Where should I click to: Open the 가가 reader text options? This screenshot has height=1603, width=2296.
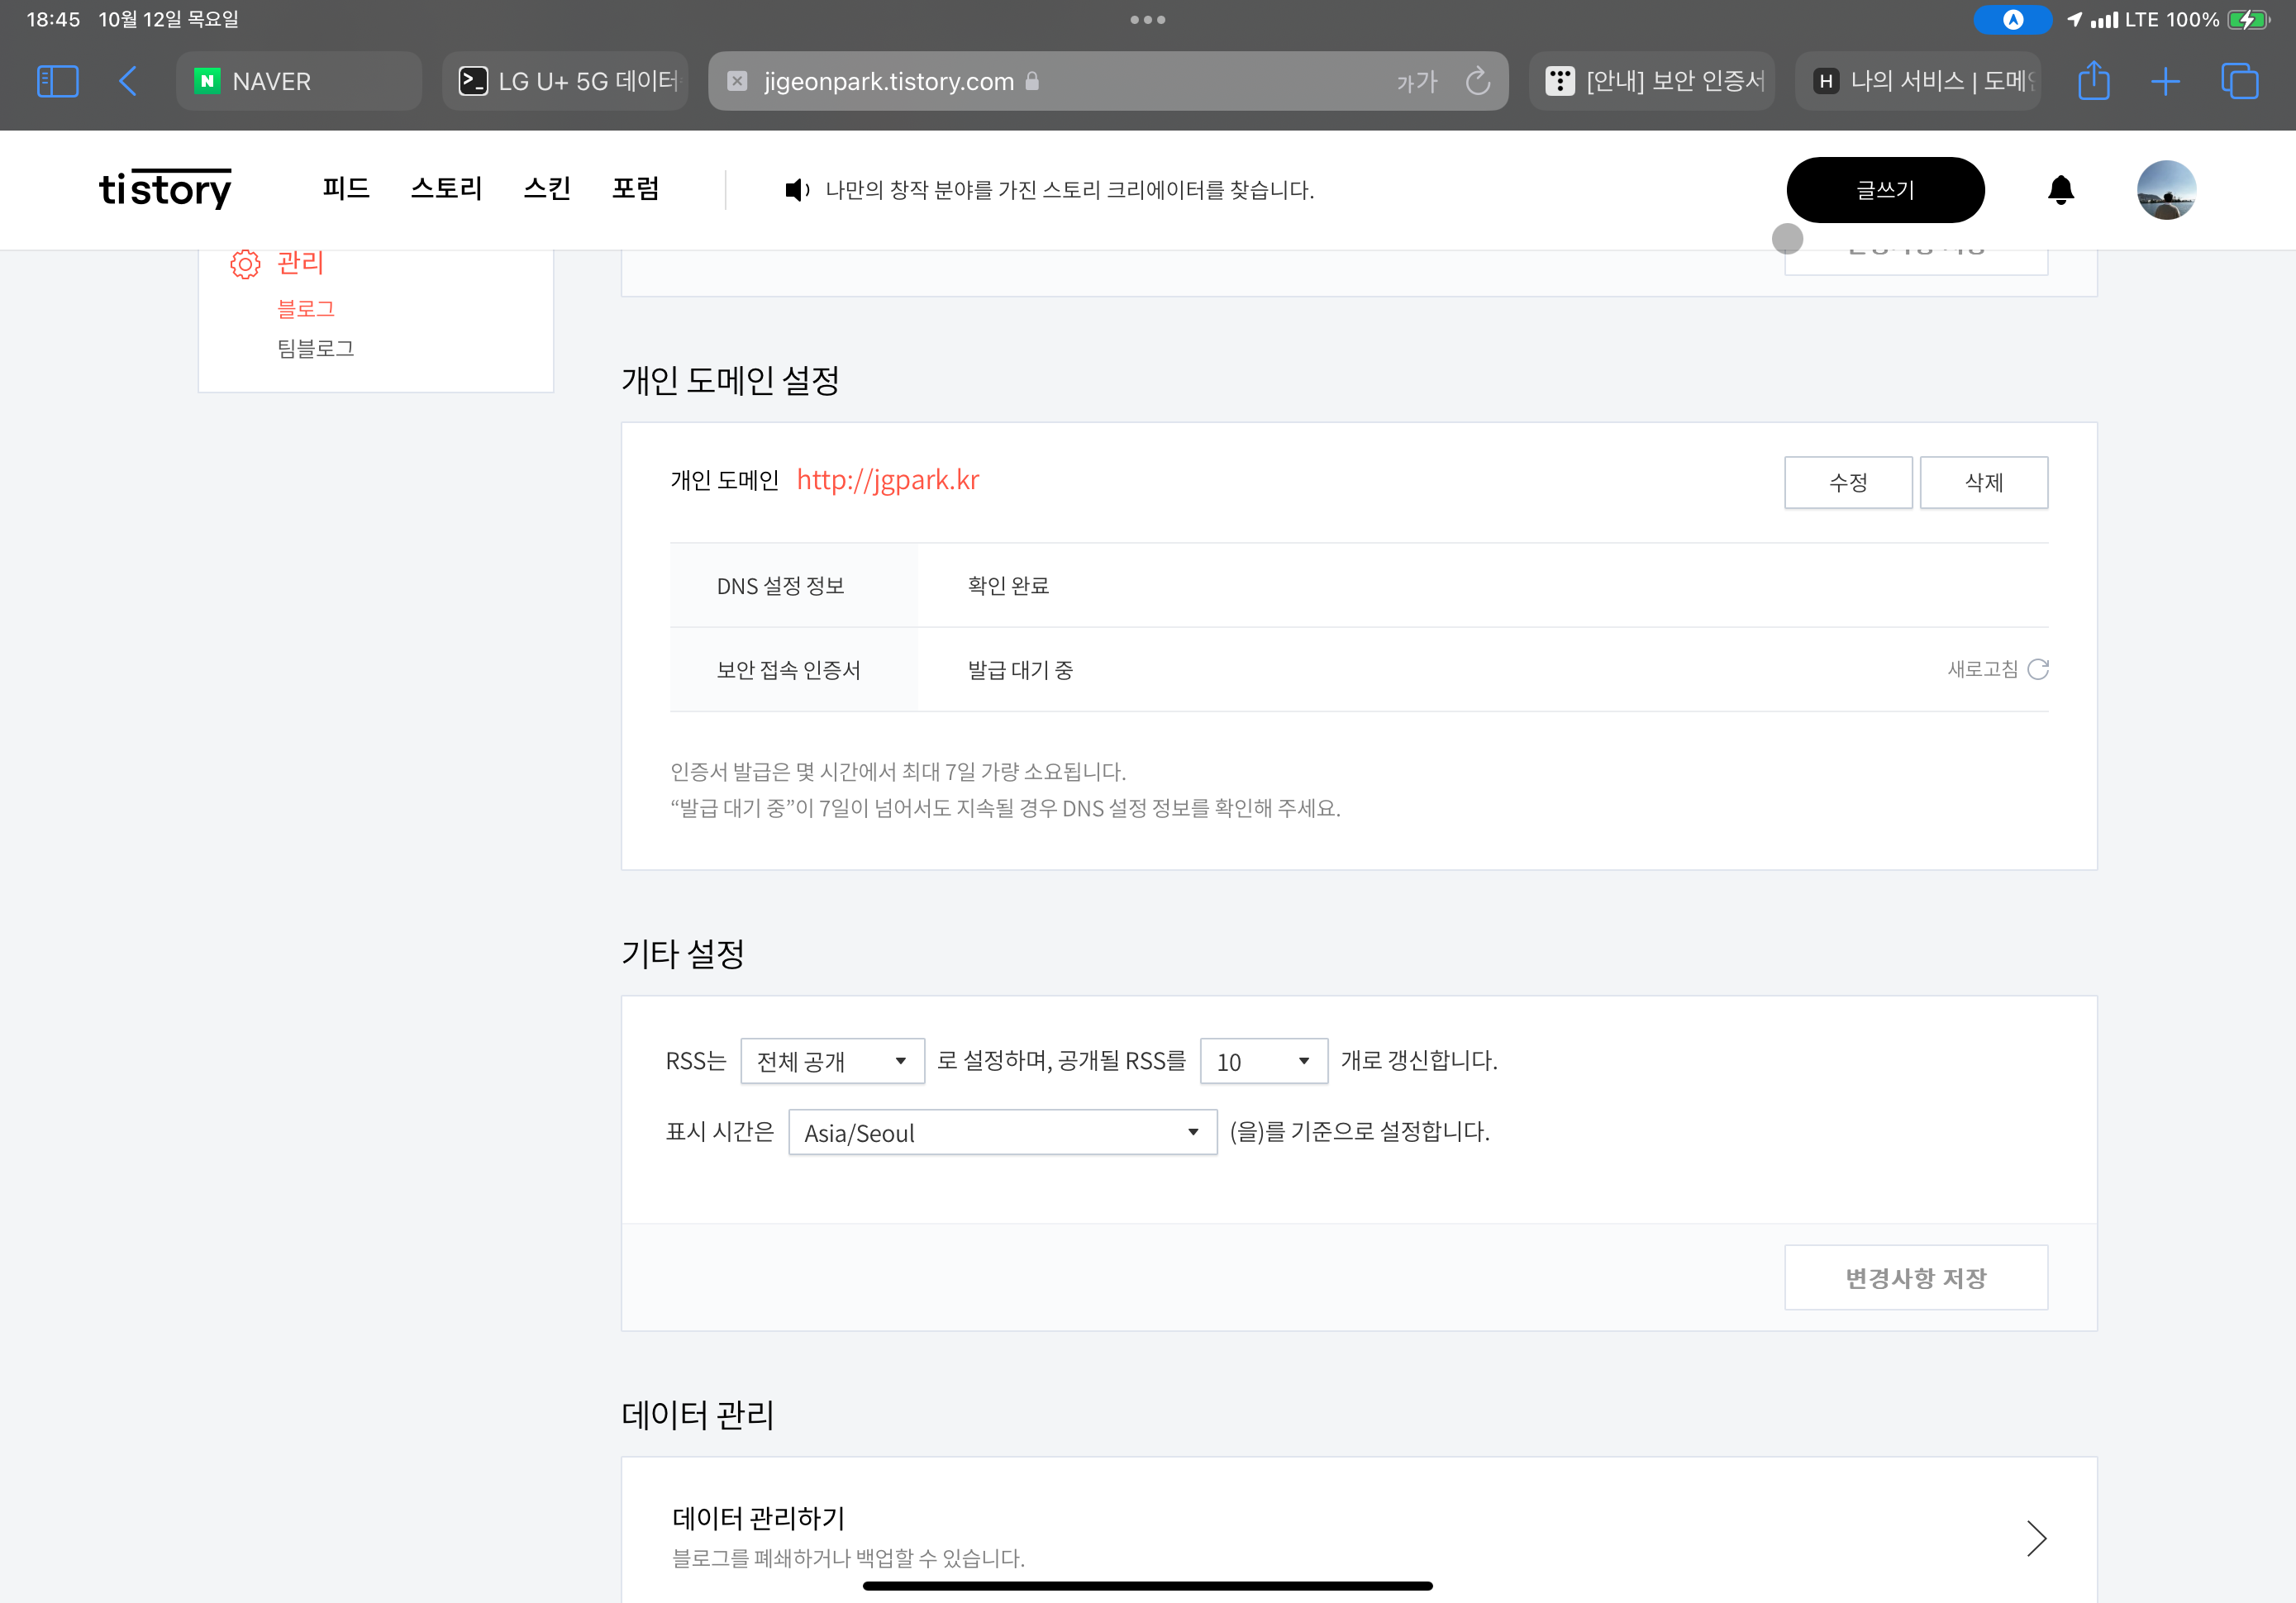(x=1416, y=81)
